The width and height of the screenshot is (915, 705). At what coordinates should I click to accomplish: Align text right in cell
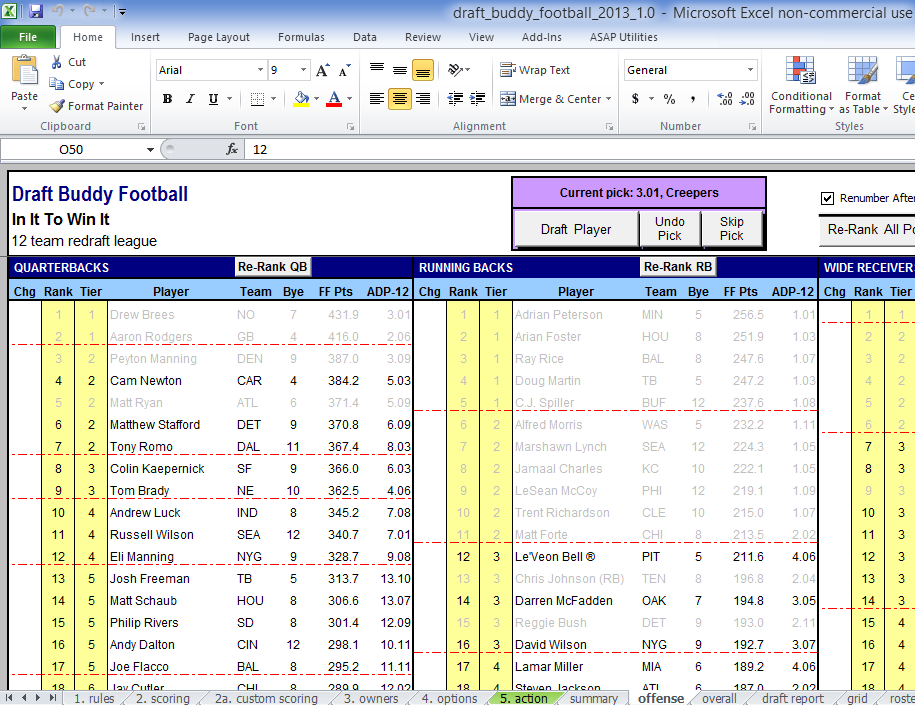(423, 99)
